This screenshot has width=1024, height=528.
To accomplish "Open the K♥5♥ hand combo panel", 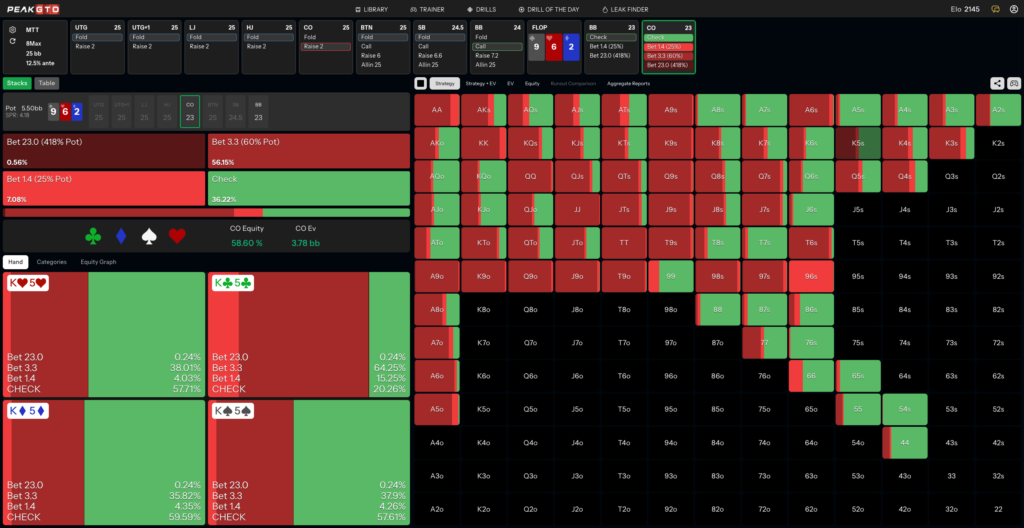I will pos(104,335).
